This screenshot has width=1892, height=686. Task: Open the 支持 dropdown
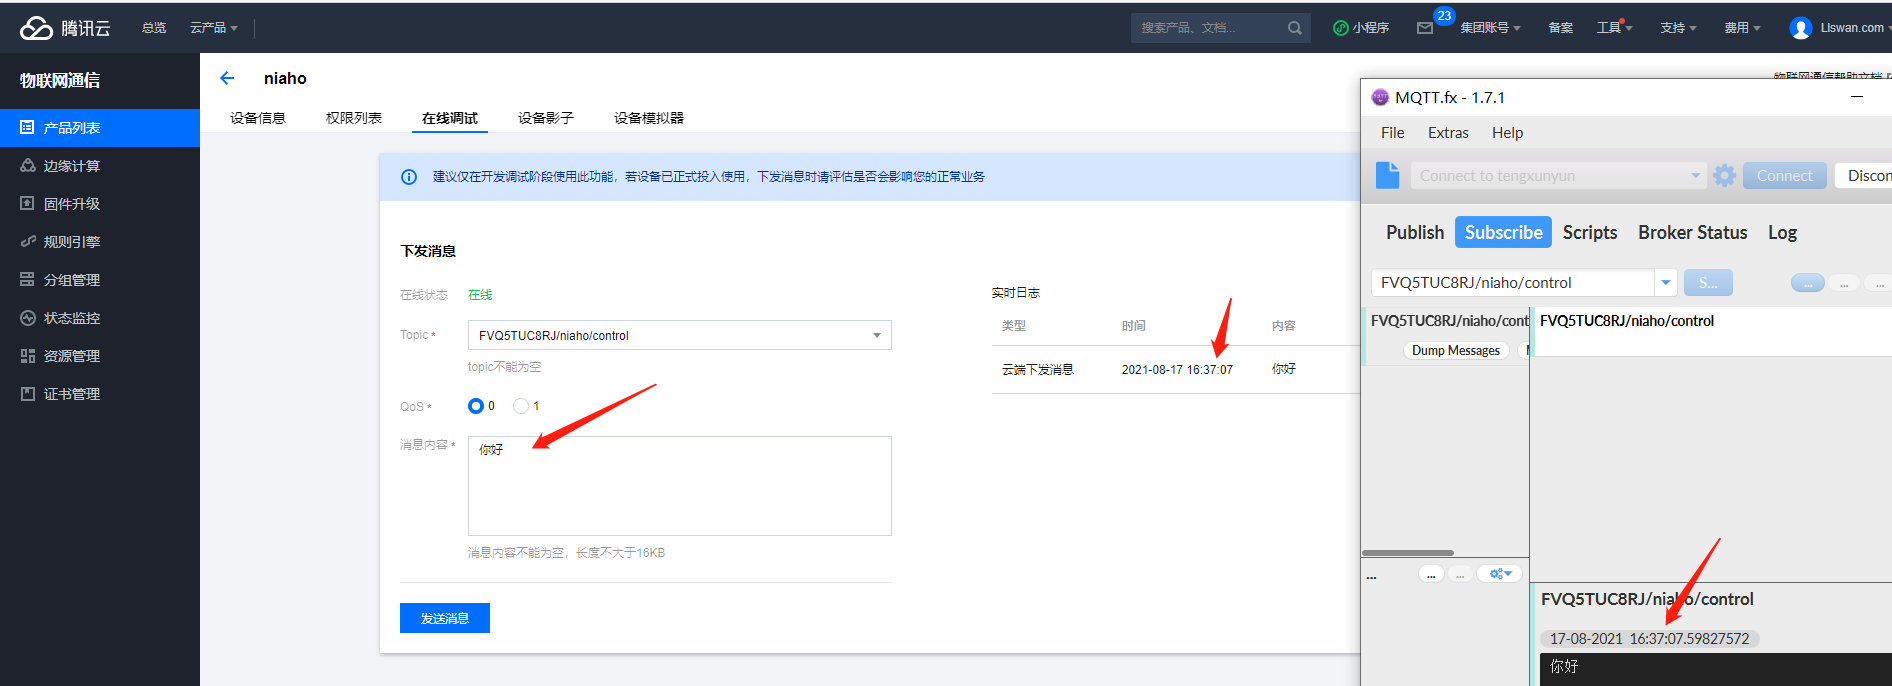(1678, 28)
